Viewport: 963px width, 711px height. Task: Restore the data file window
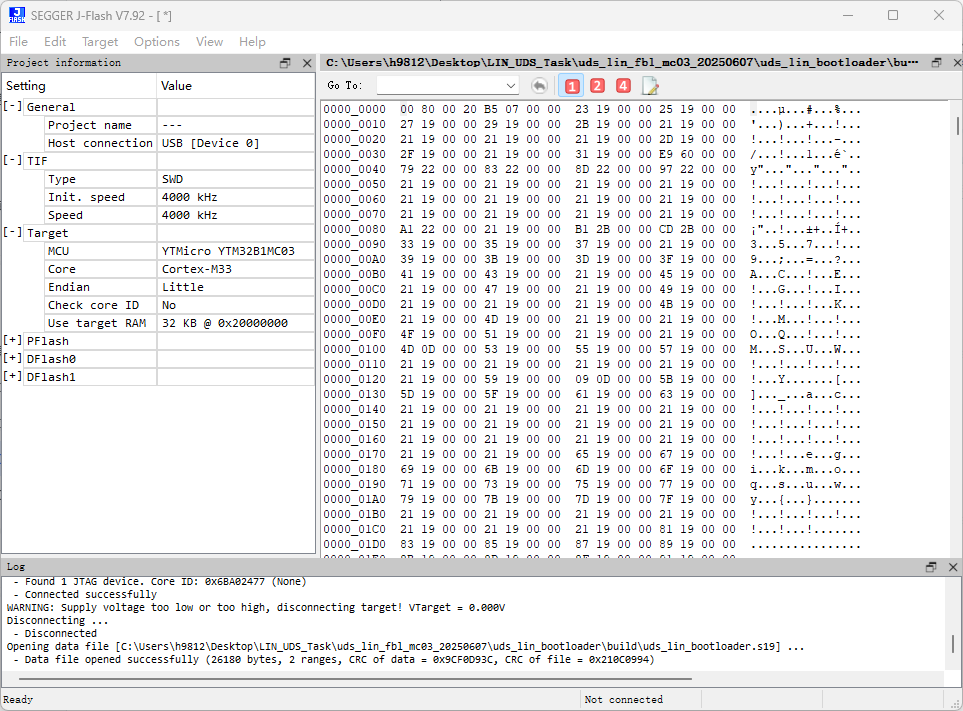point(937,63)
